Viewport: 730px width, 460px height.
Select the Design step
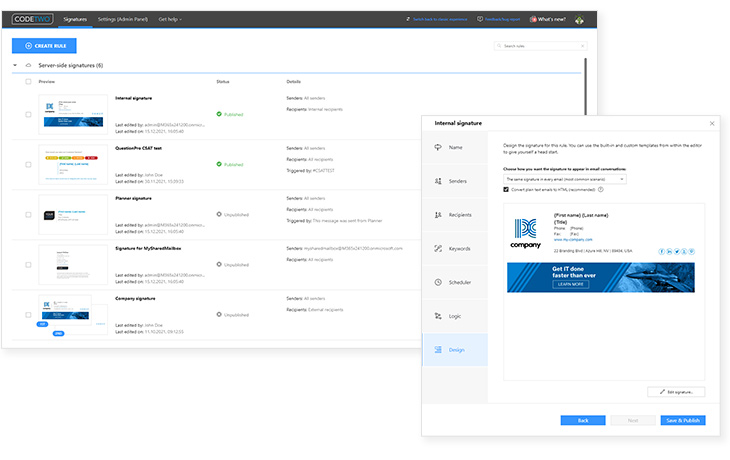455,350
